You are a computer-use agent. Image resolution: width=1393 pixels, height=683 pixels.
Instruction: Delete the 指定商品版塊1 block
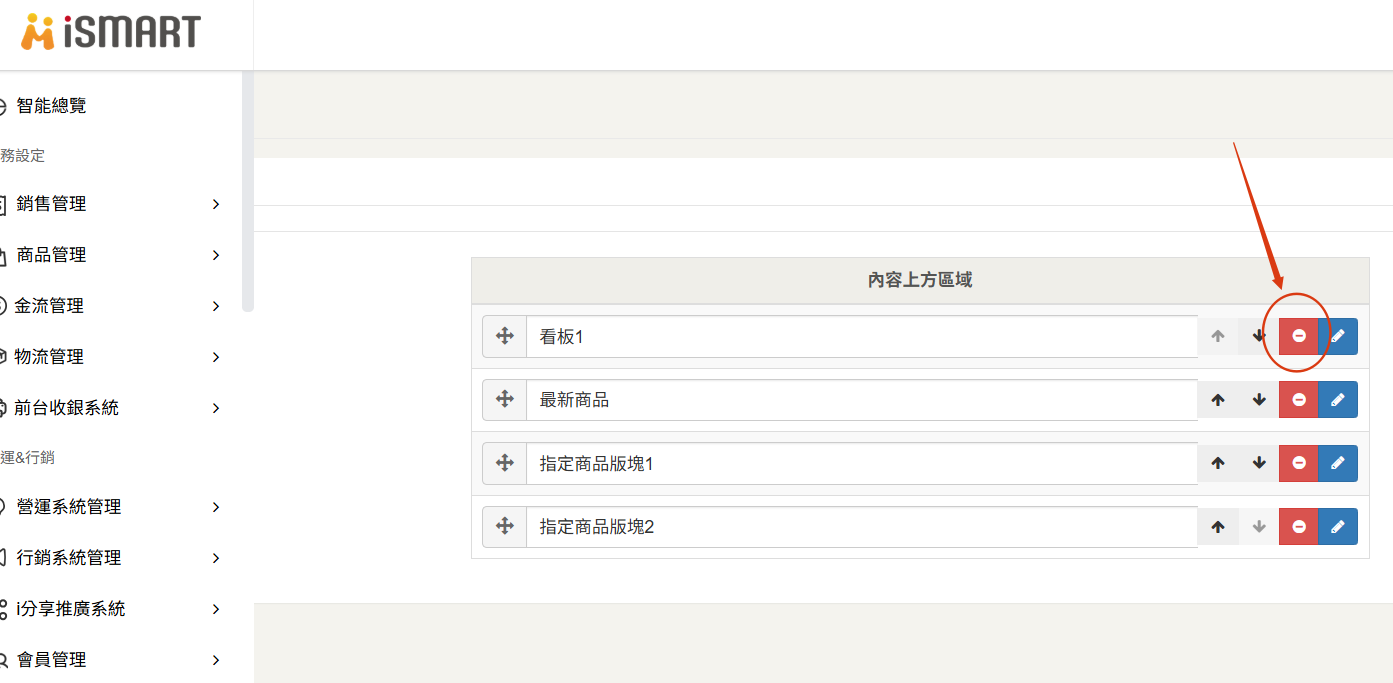(1298, 463)
